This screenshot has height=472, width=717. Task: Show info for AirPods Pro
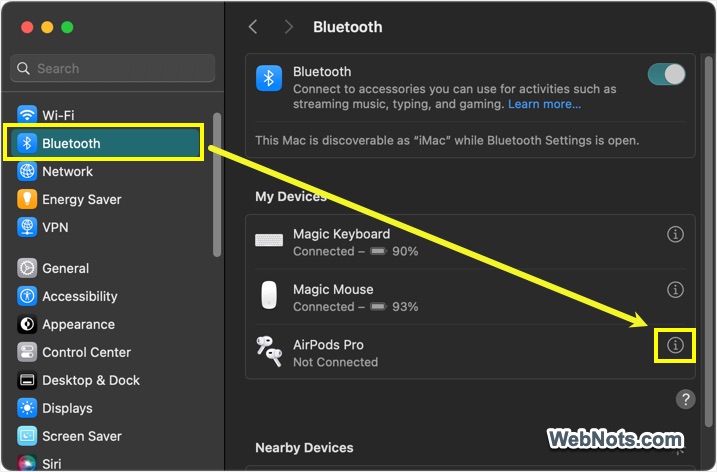(x=675, y=345)
